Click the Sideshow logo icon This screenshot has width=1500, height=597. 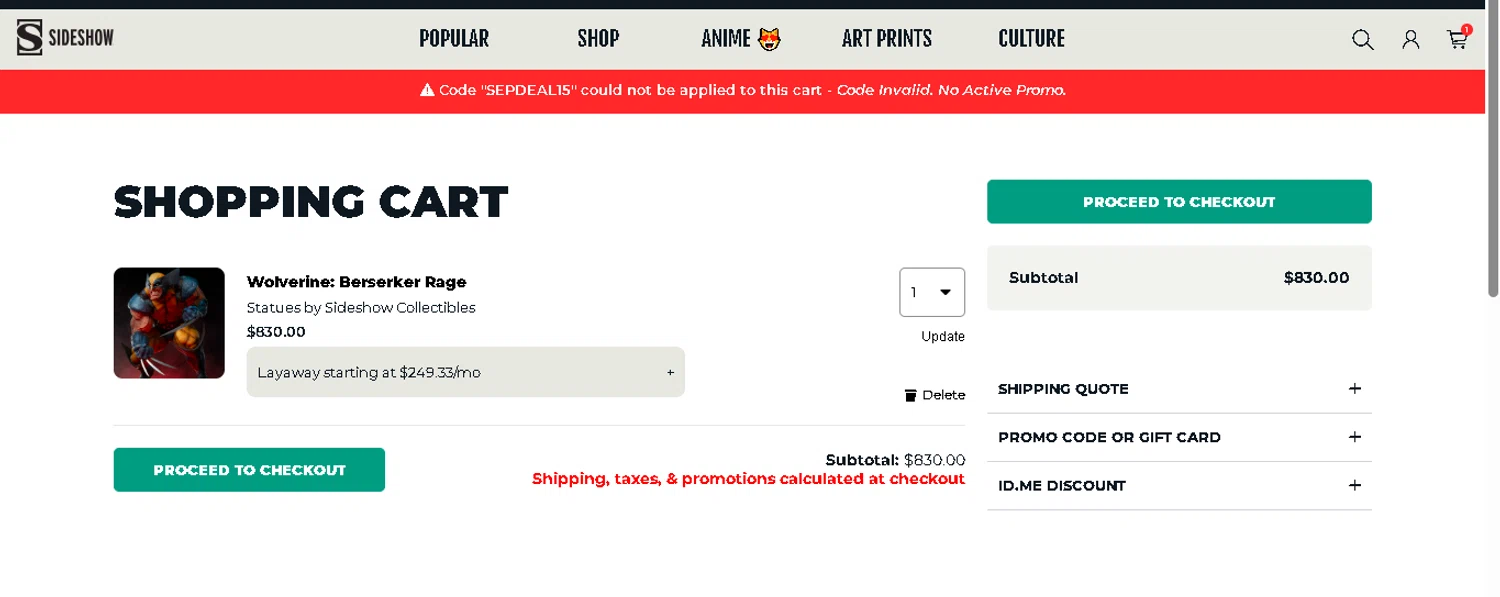pos(29,38)
